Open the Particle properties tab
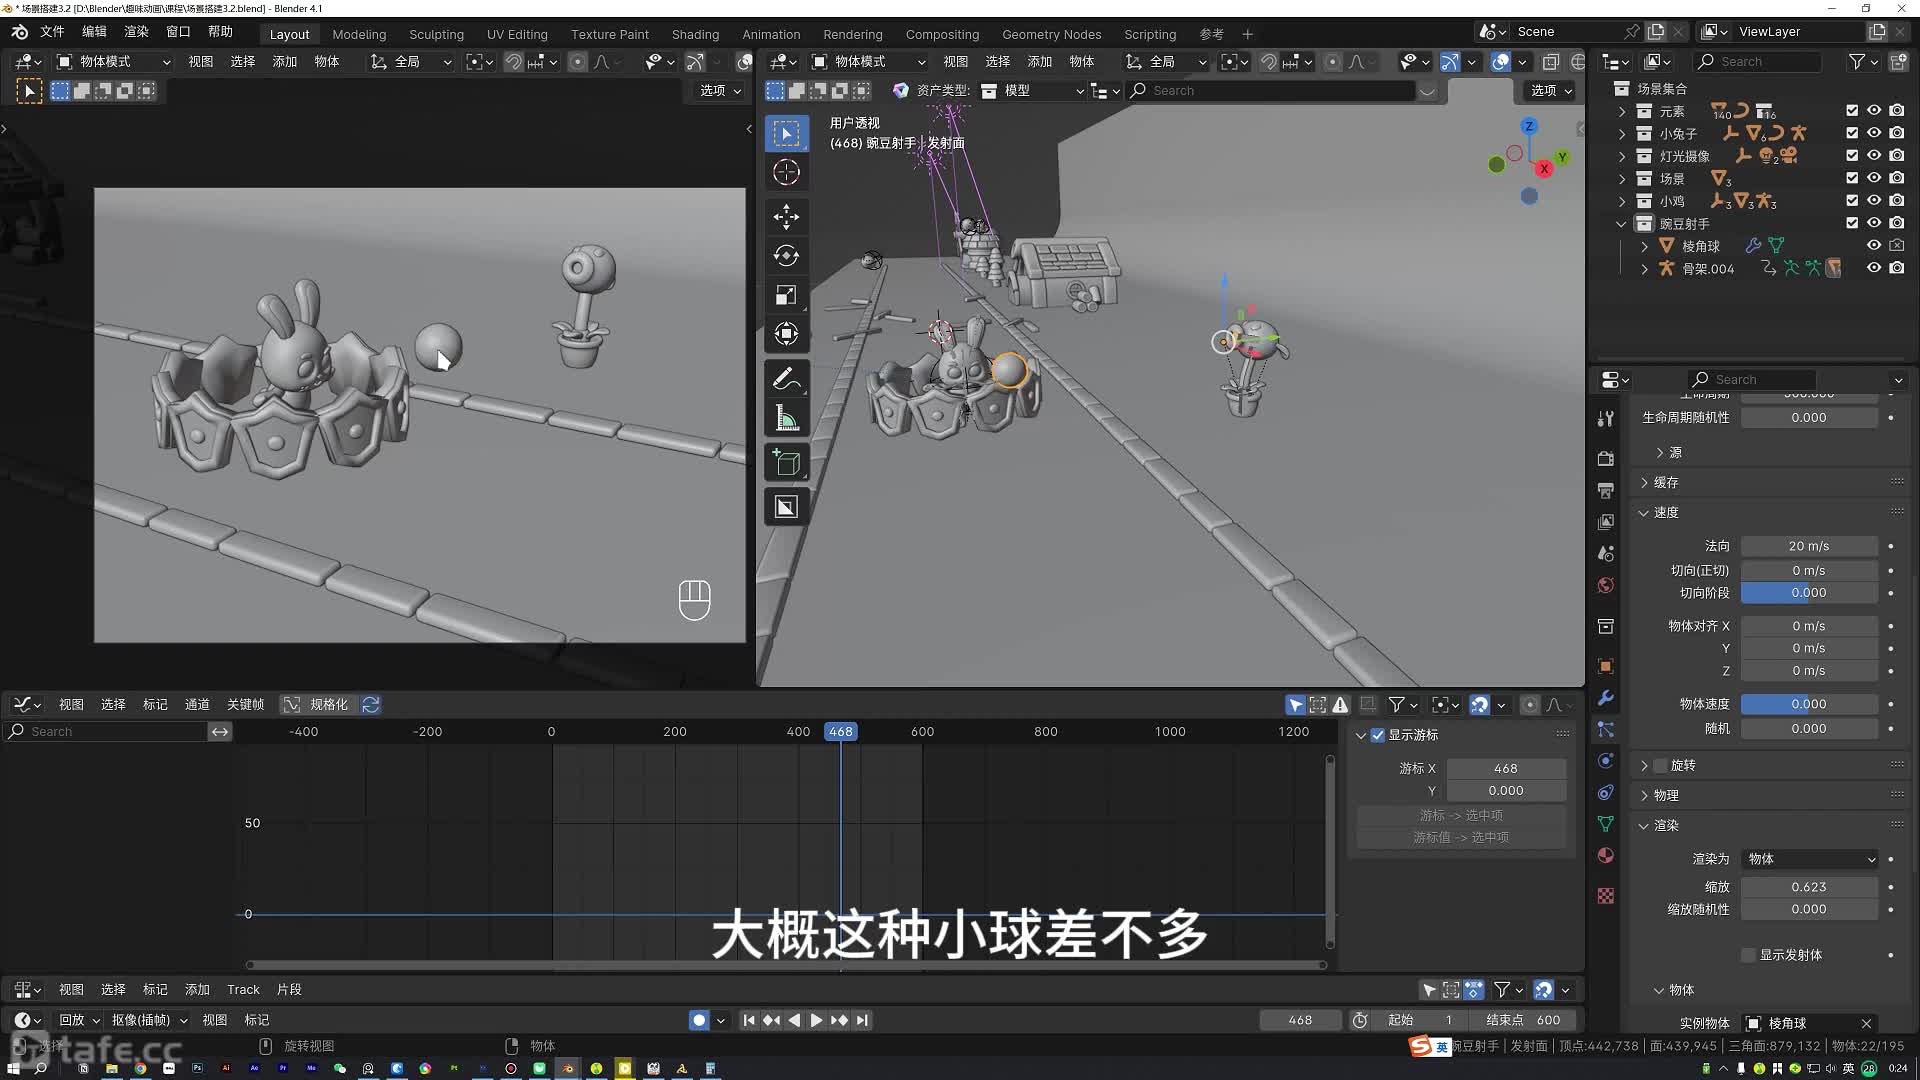1920x1080 pixels. click(1606, 729)
